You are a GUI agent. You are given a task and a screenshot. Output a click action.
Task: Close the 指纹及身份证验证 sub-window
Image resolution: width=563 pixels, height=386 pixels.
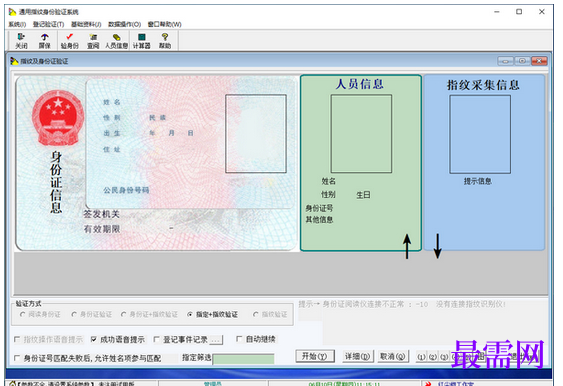coord(539,61)
